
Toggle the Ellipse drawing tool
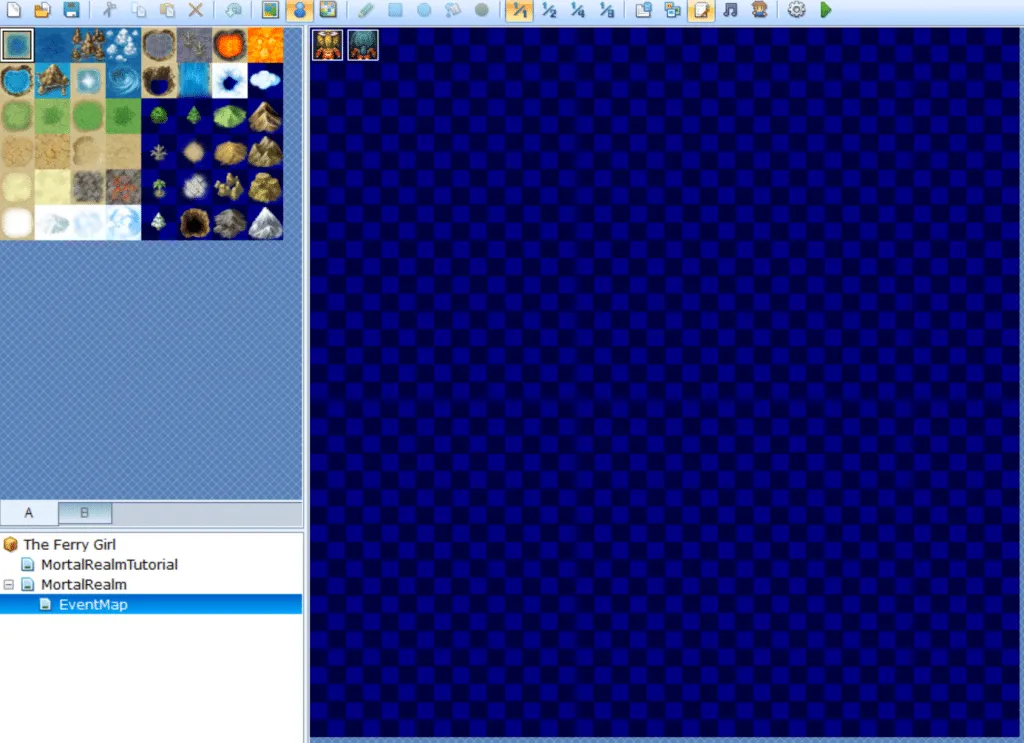coord(422,11)
